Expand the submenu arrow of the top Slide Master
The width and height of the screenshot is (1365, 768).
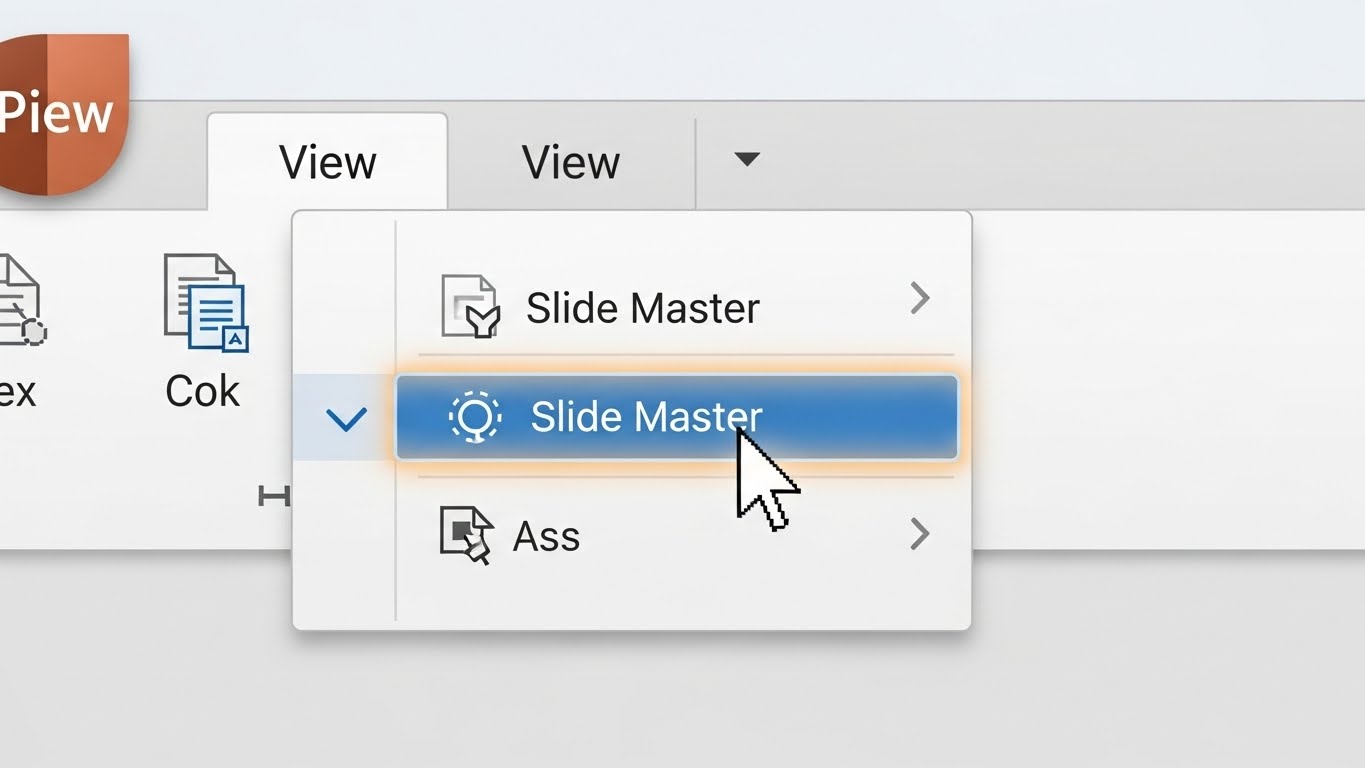click(920, 298)
